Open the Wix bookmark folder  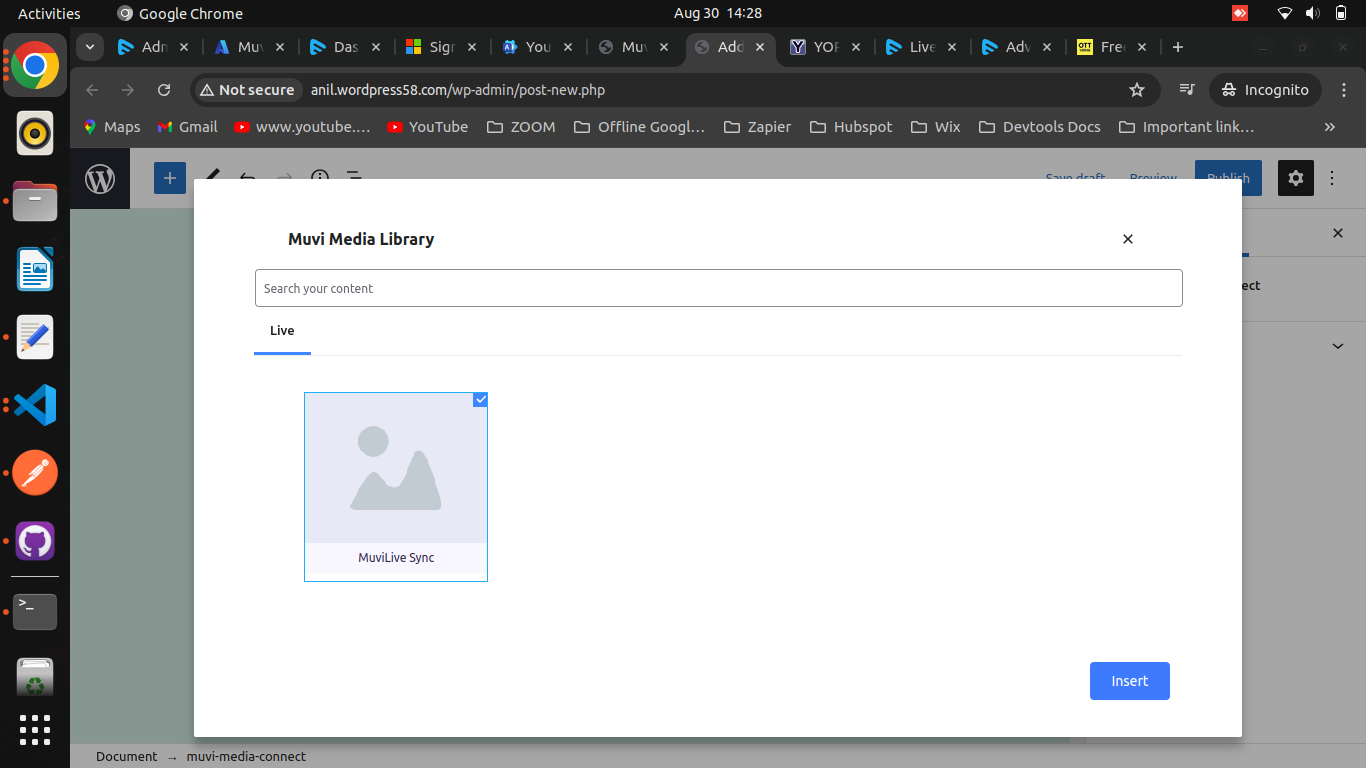(936, 127)
